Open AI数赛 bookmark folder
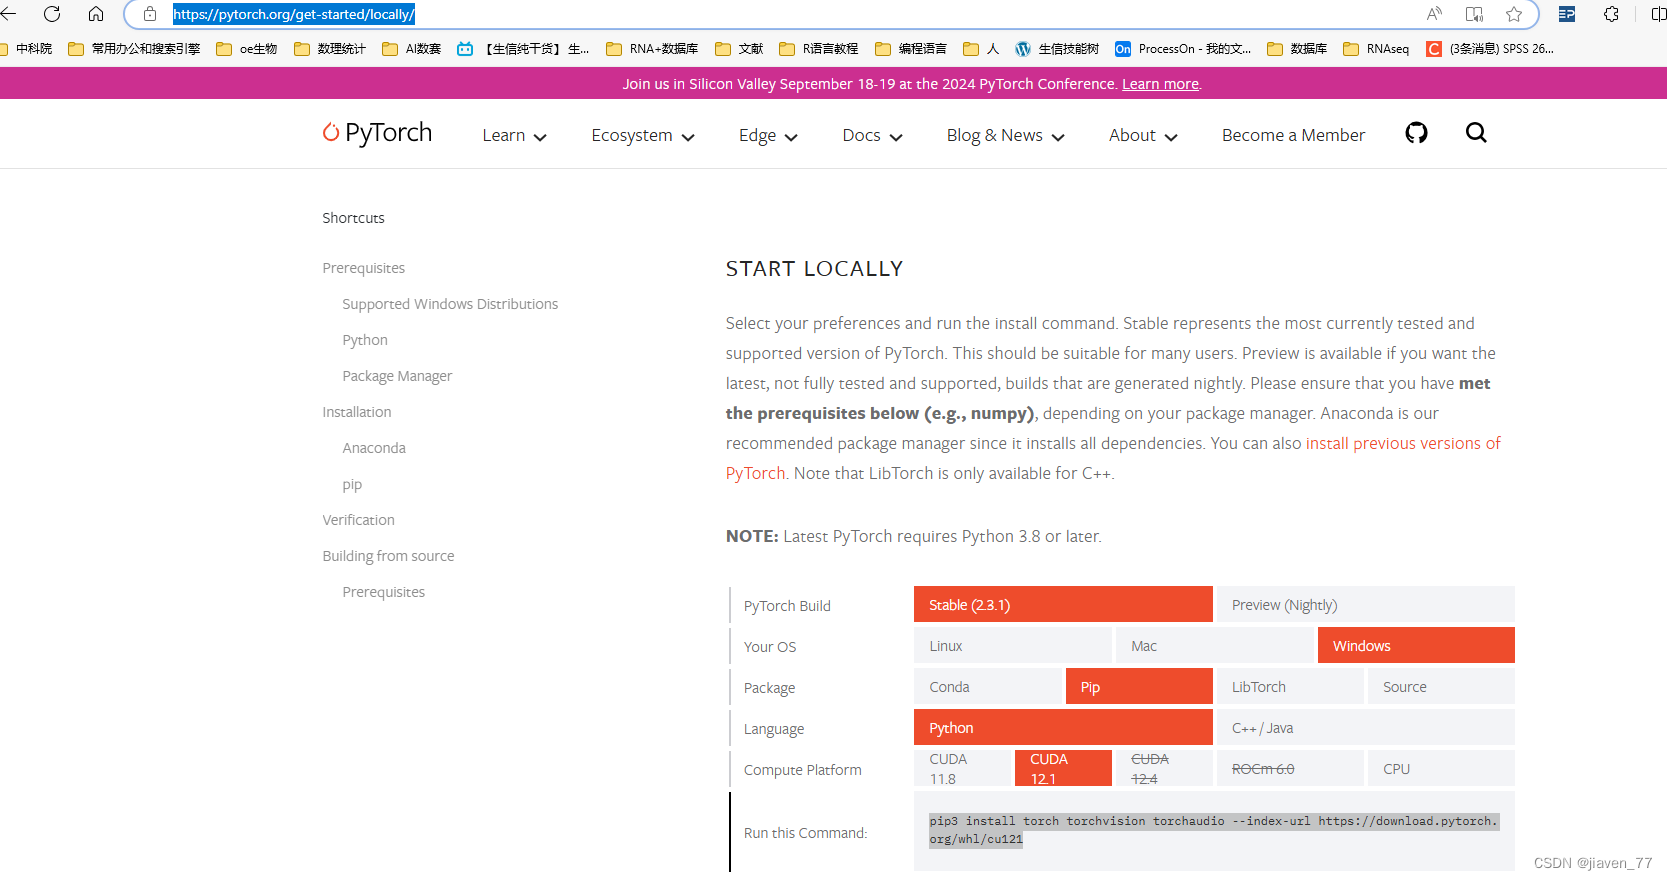Viewport: 1667px width, 880px height. tap(411, 48)
